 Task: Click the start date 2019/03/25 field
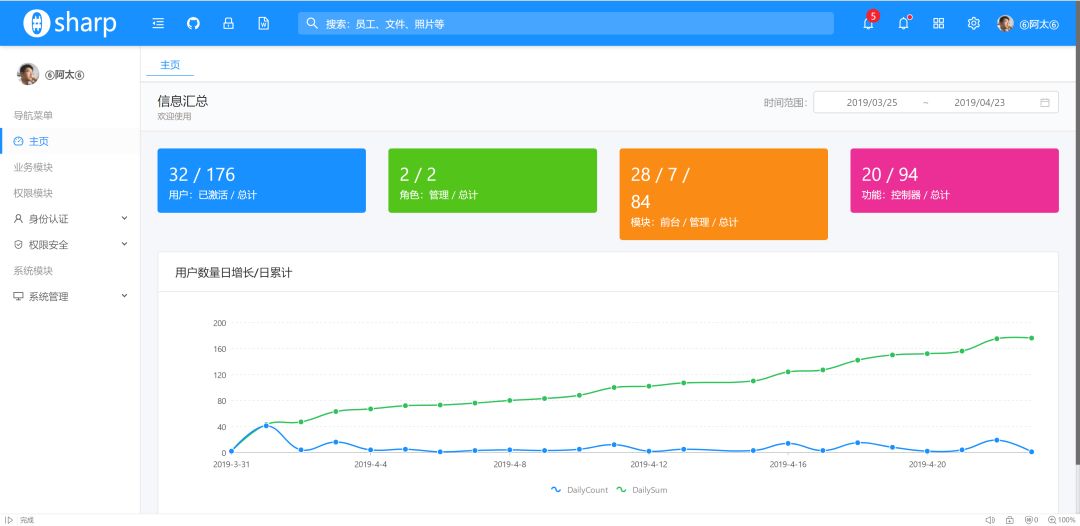[x=872, y=102]
